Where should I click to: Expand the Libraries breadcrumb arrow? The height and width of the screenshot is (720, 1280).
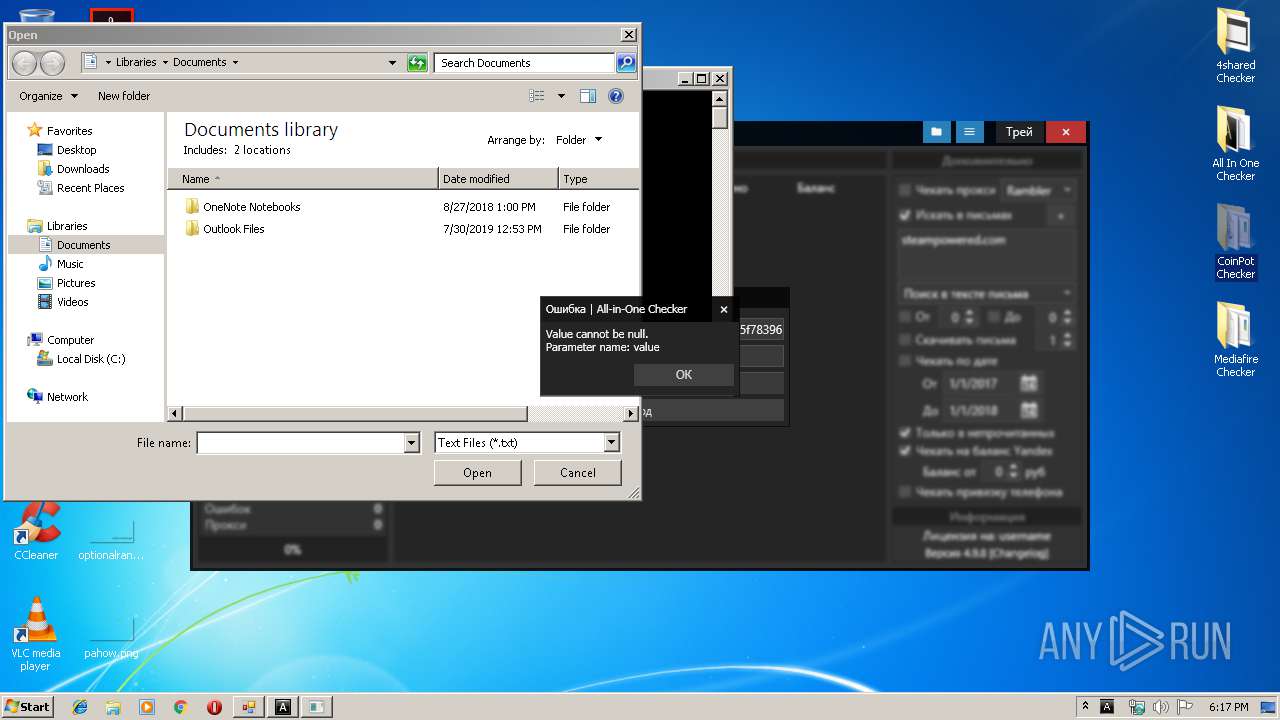tap(165, 62)
